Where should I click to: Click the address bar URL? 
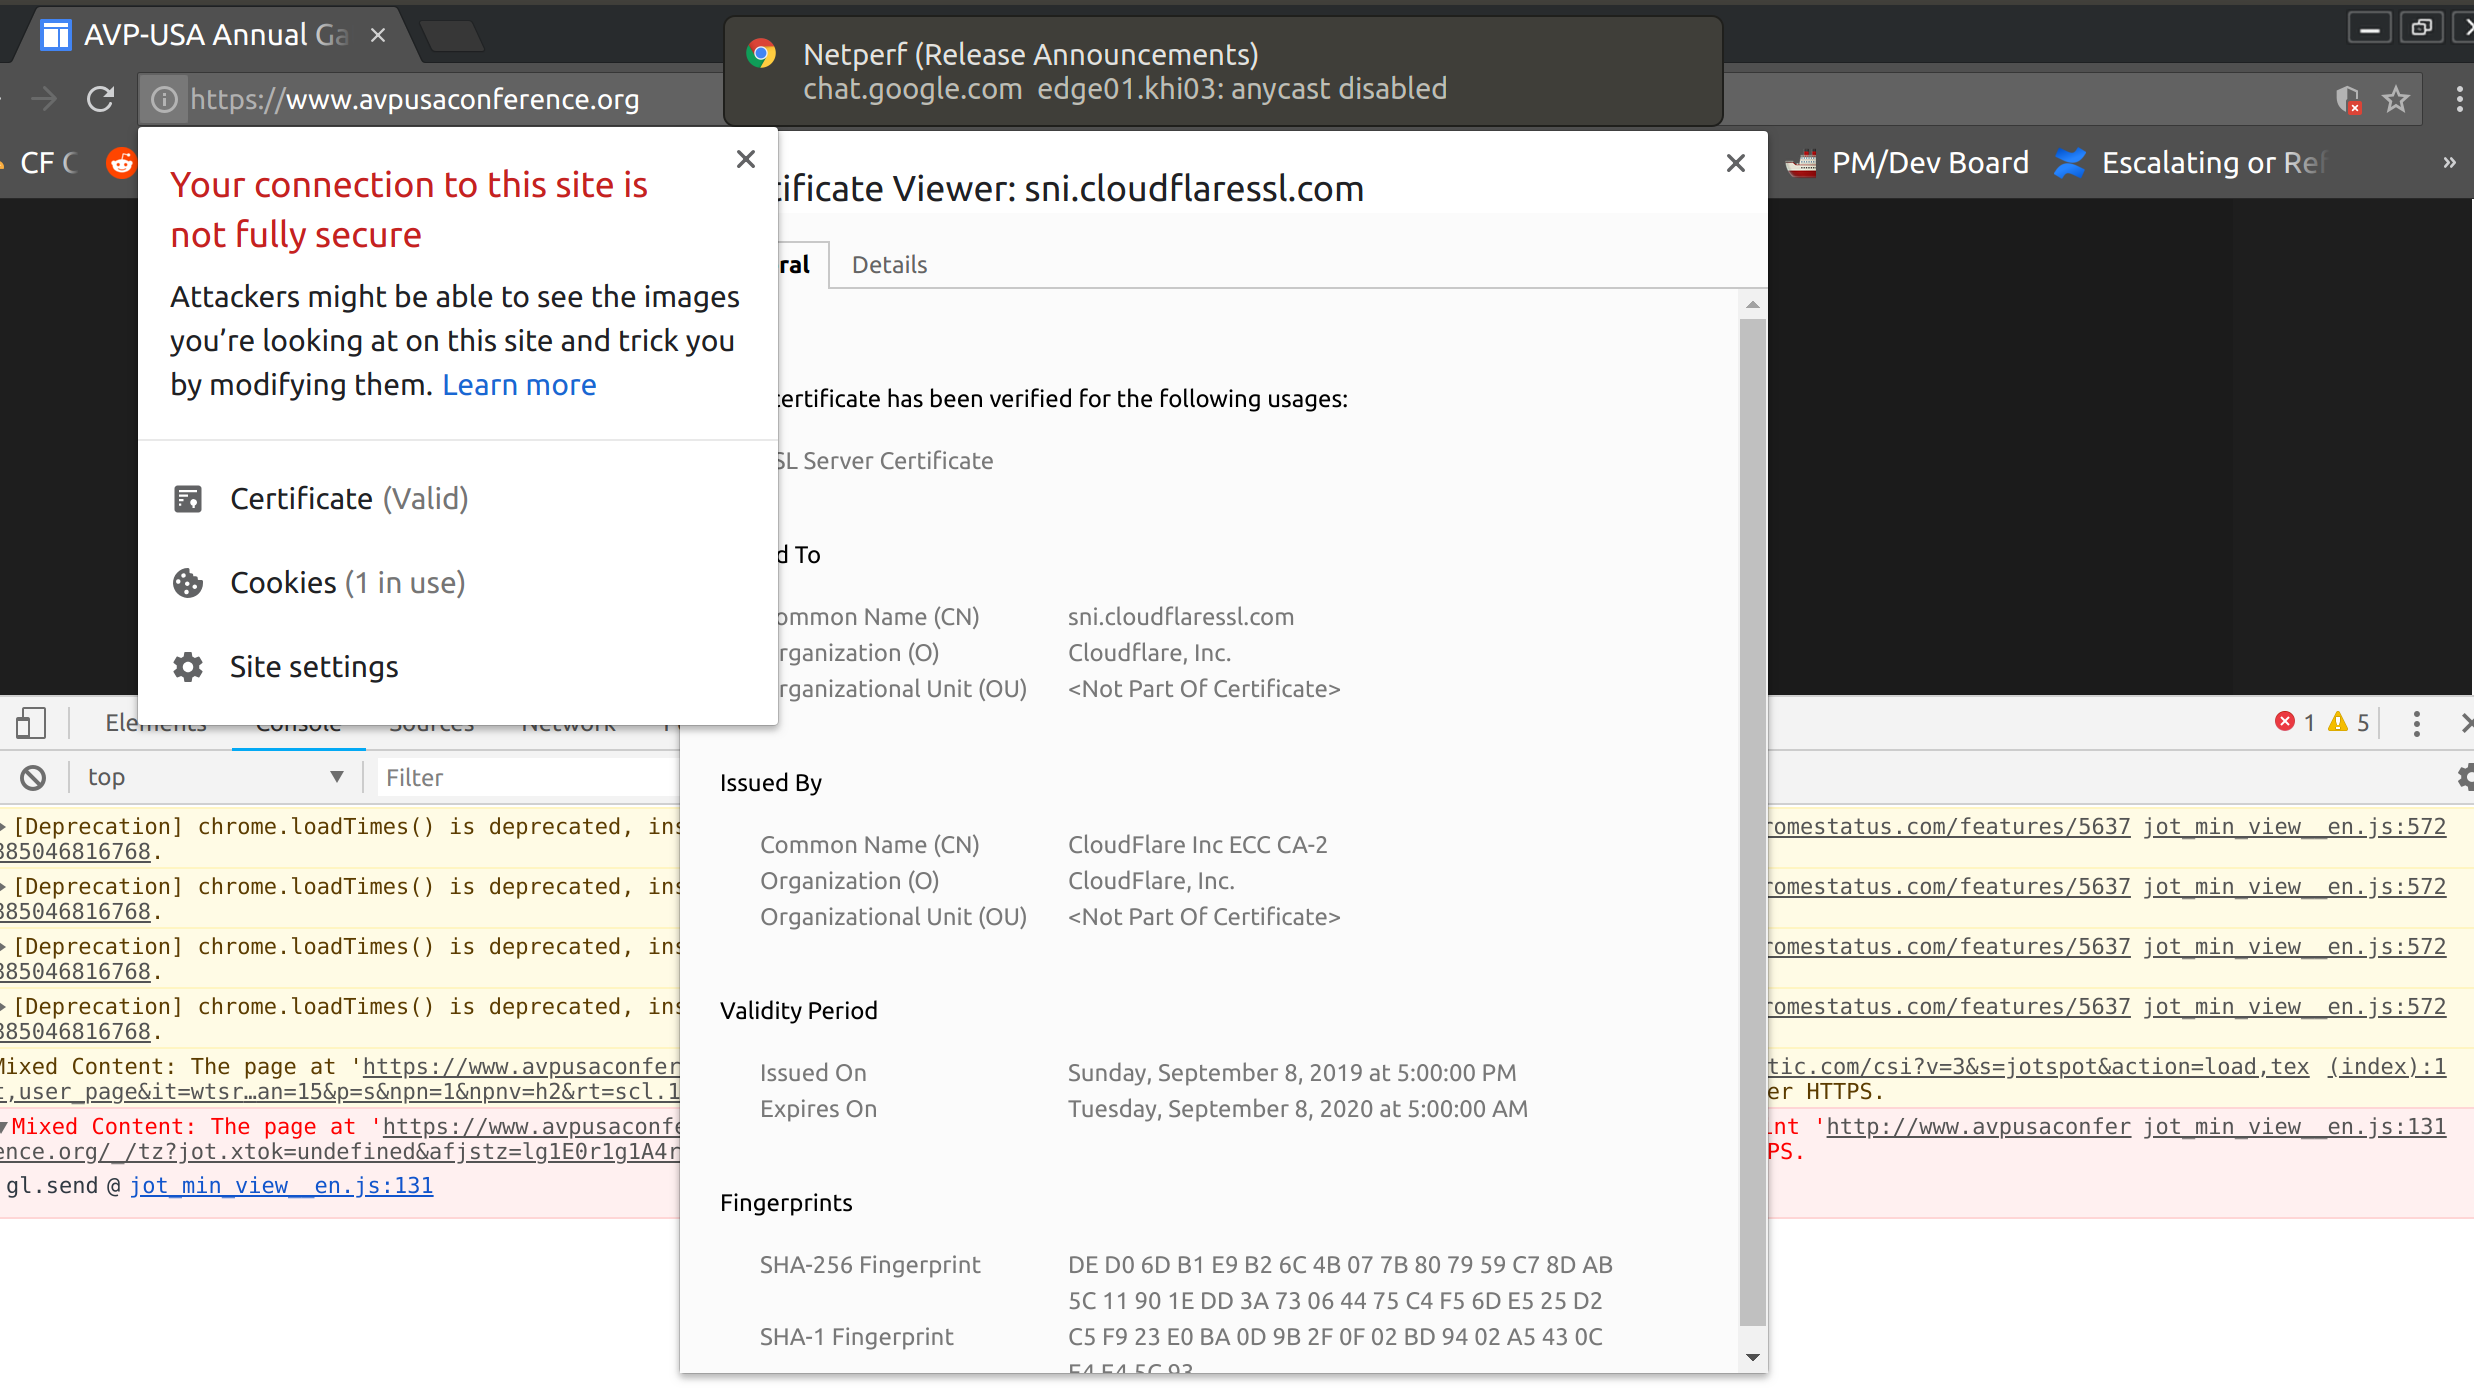[414, 99]
